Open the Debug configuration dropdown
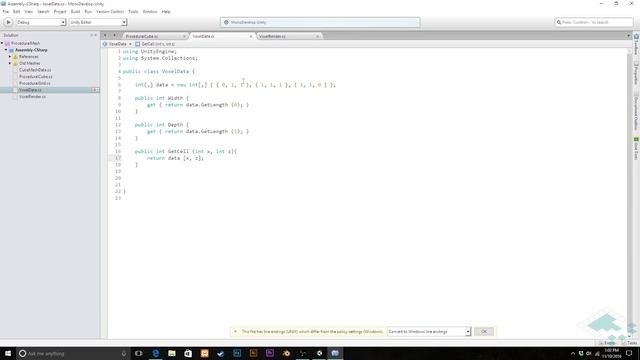Screen dimensions: 640x360 coord(41,22)
